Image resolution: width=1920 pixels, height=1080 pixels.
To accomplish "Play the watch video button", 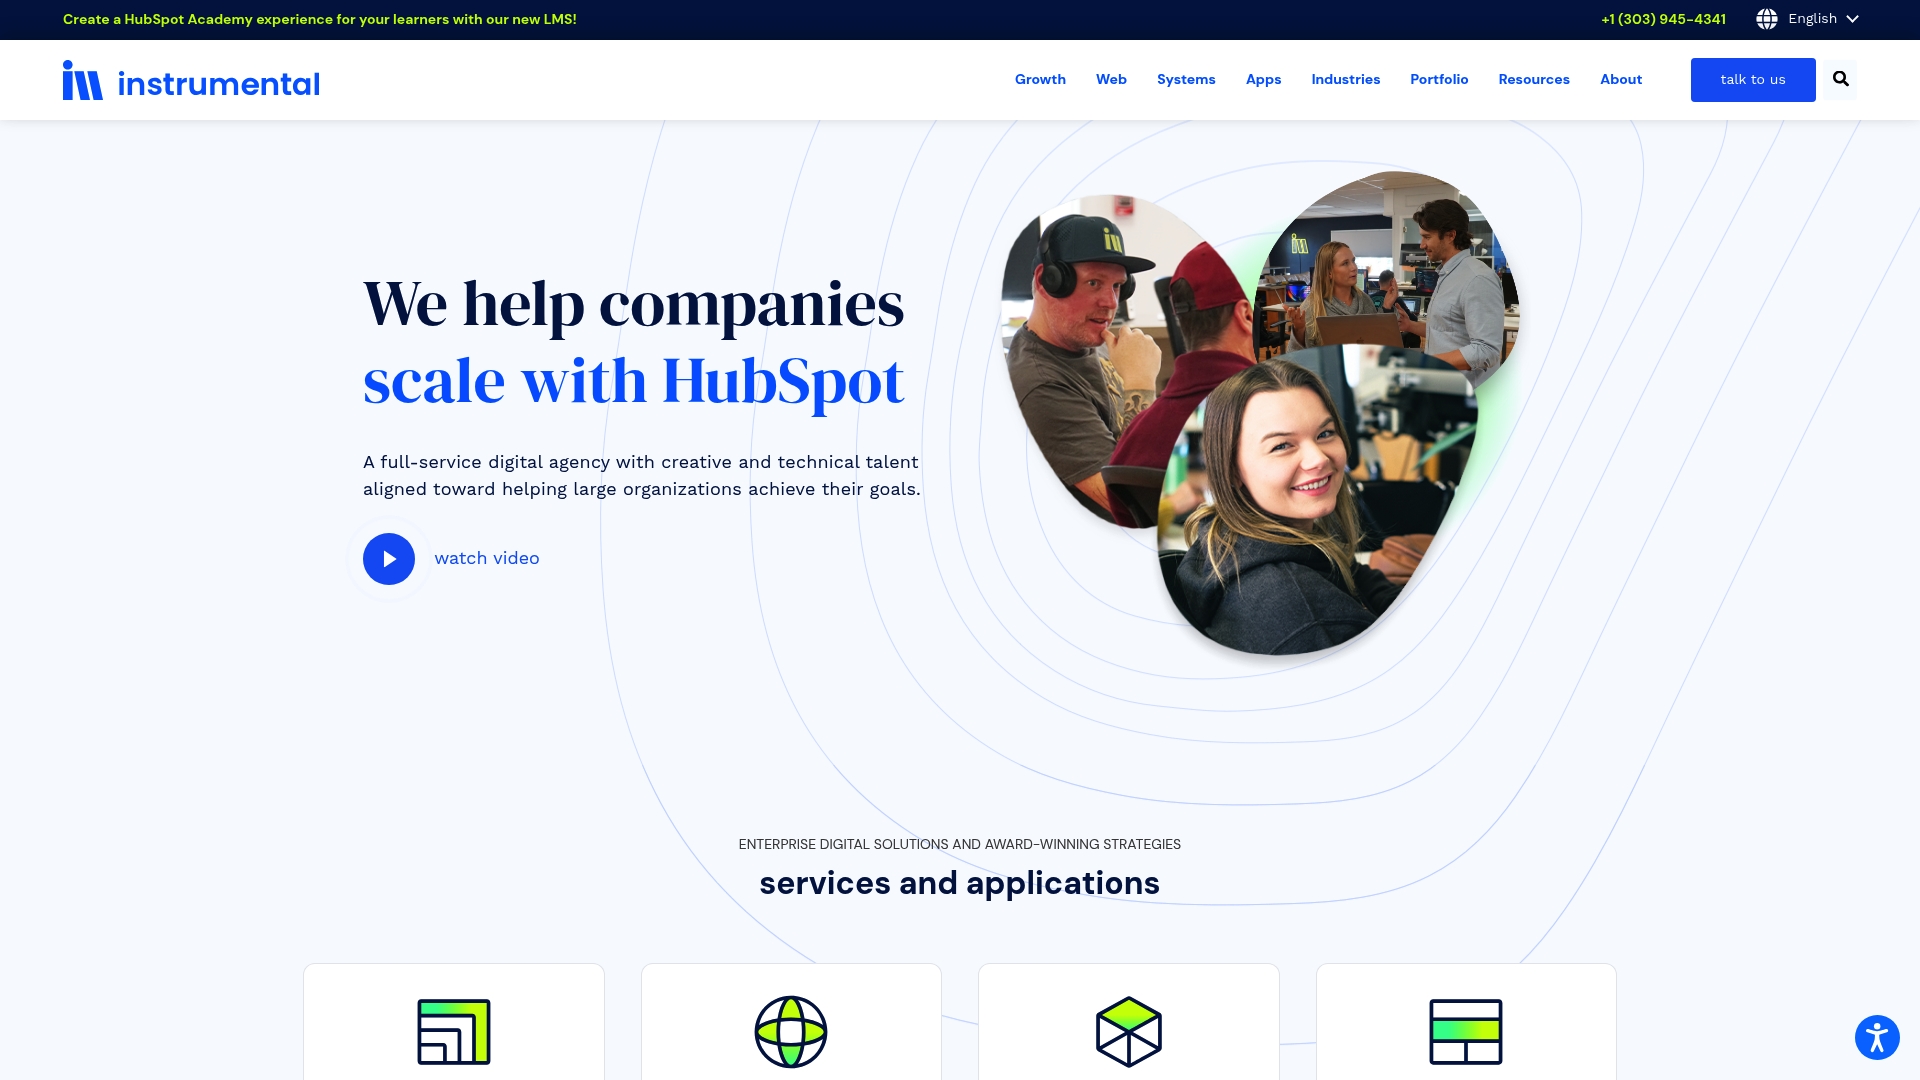I will [388, 558].
